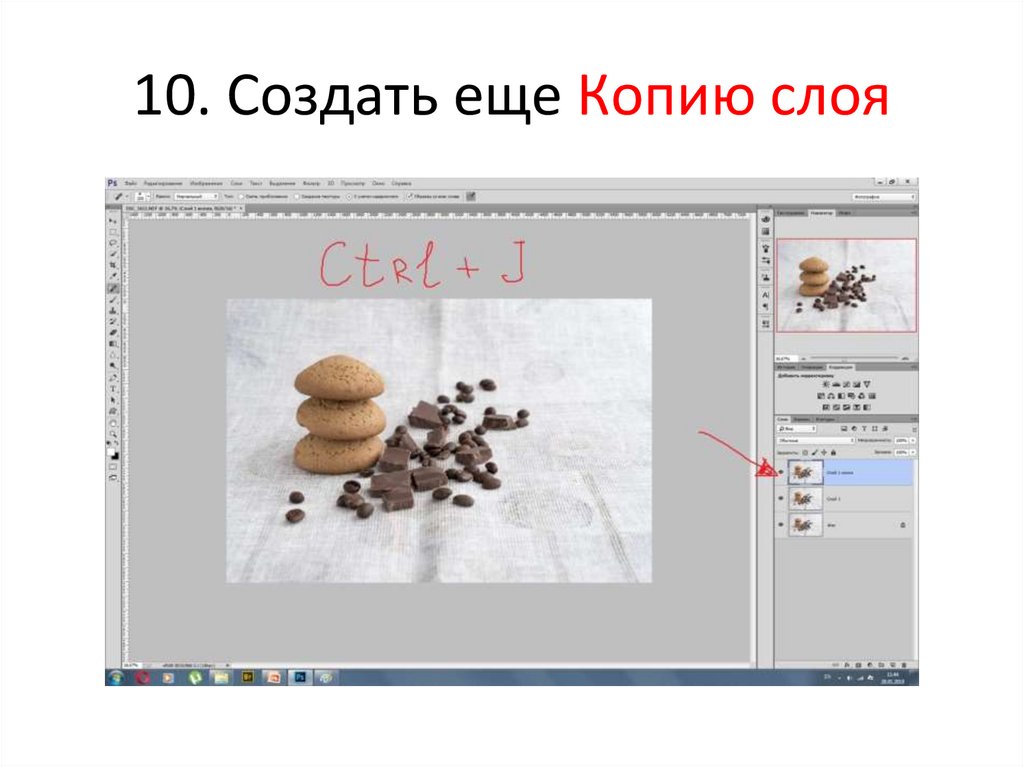This screenshot has height=767, width=1024.
Task: Open the workspace switcher dropdown
Action: pyautogui.click(x=883, y=196)
